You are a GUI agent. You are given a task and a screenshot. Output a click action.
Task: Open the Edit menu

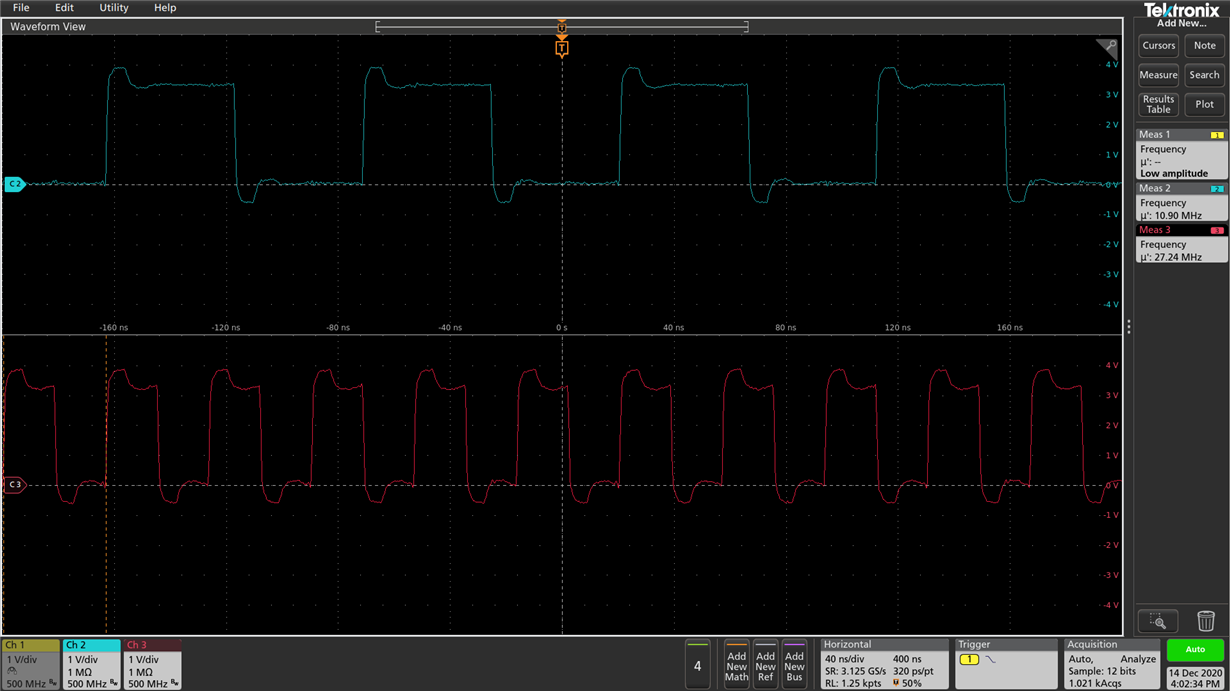click(65, 8)
